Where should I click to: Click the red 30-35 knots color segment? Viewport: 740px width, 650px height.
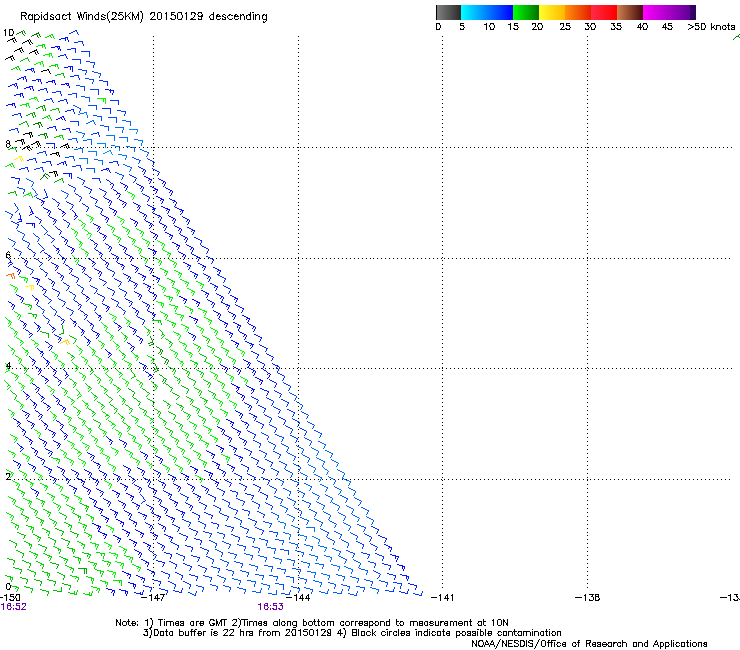tap(604, 12)
